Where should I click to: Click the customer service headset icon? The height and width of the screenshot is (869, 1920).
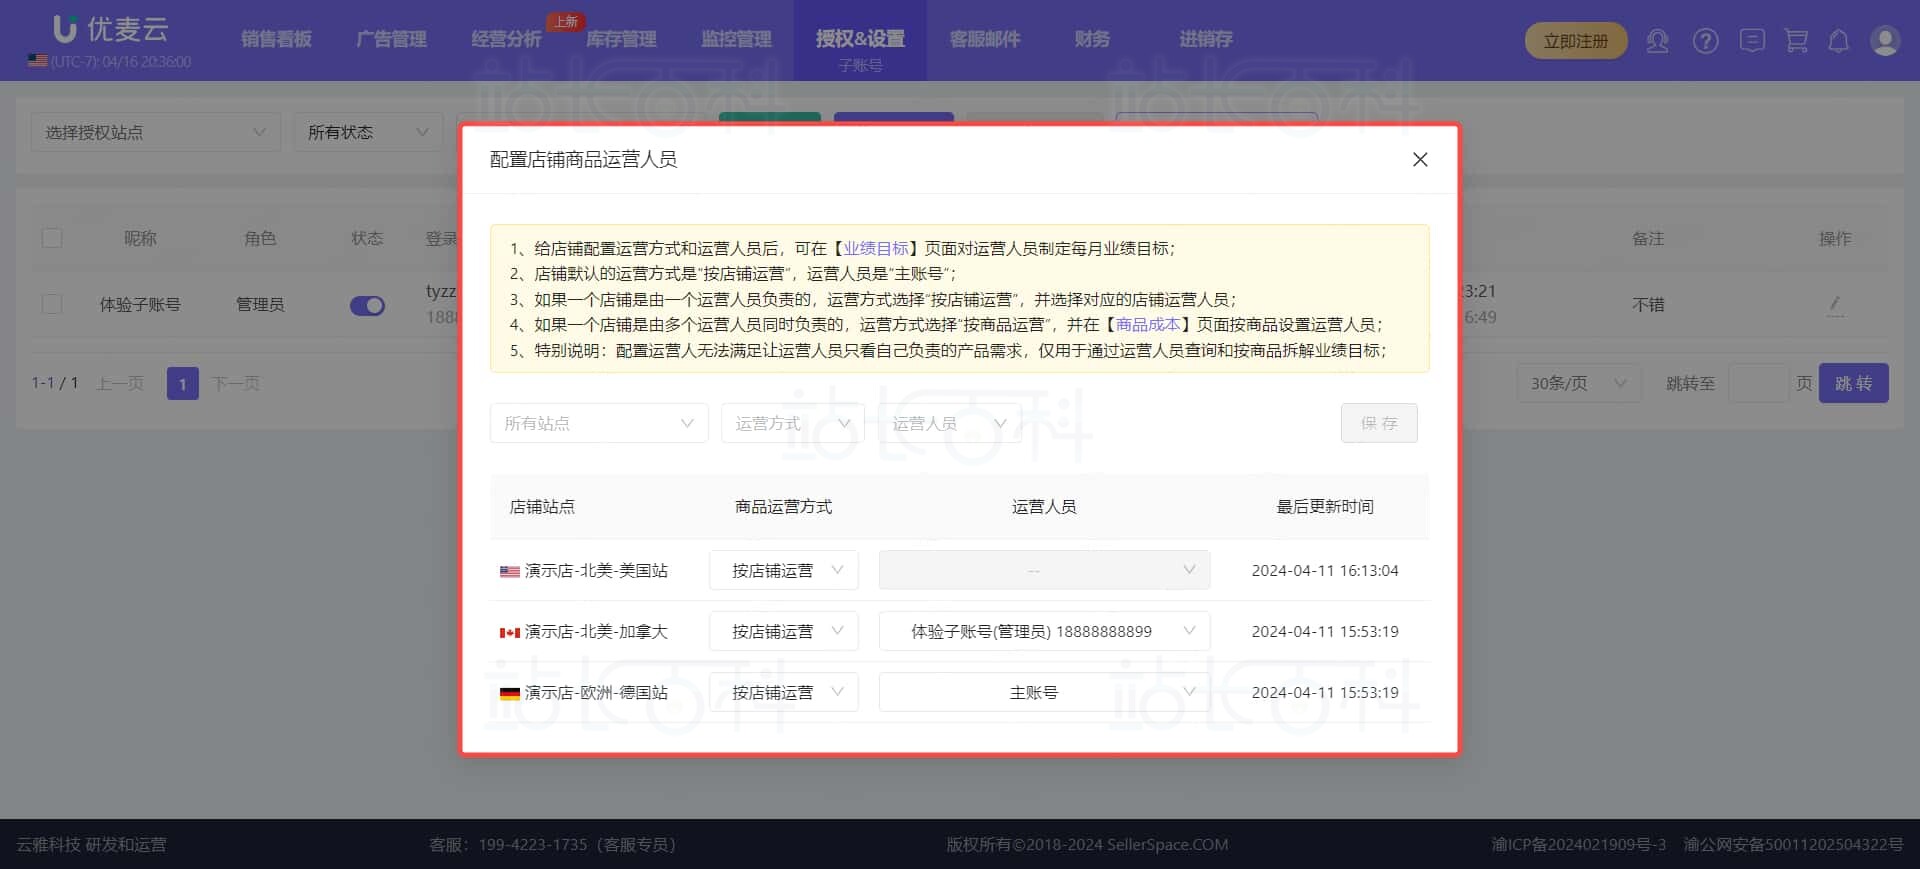[1657, 41]
